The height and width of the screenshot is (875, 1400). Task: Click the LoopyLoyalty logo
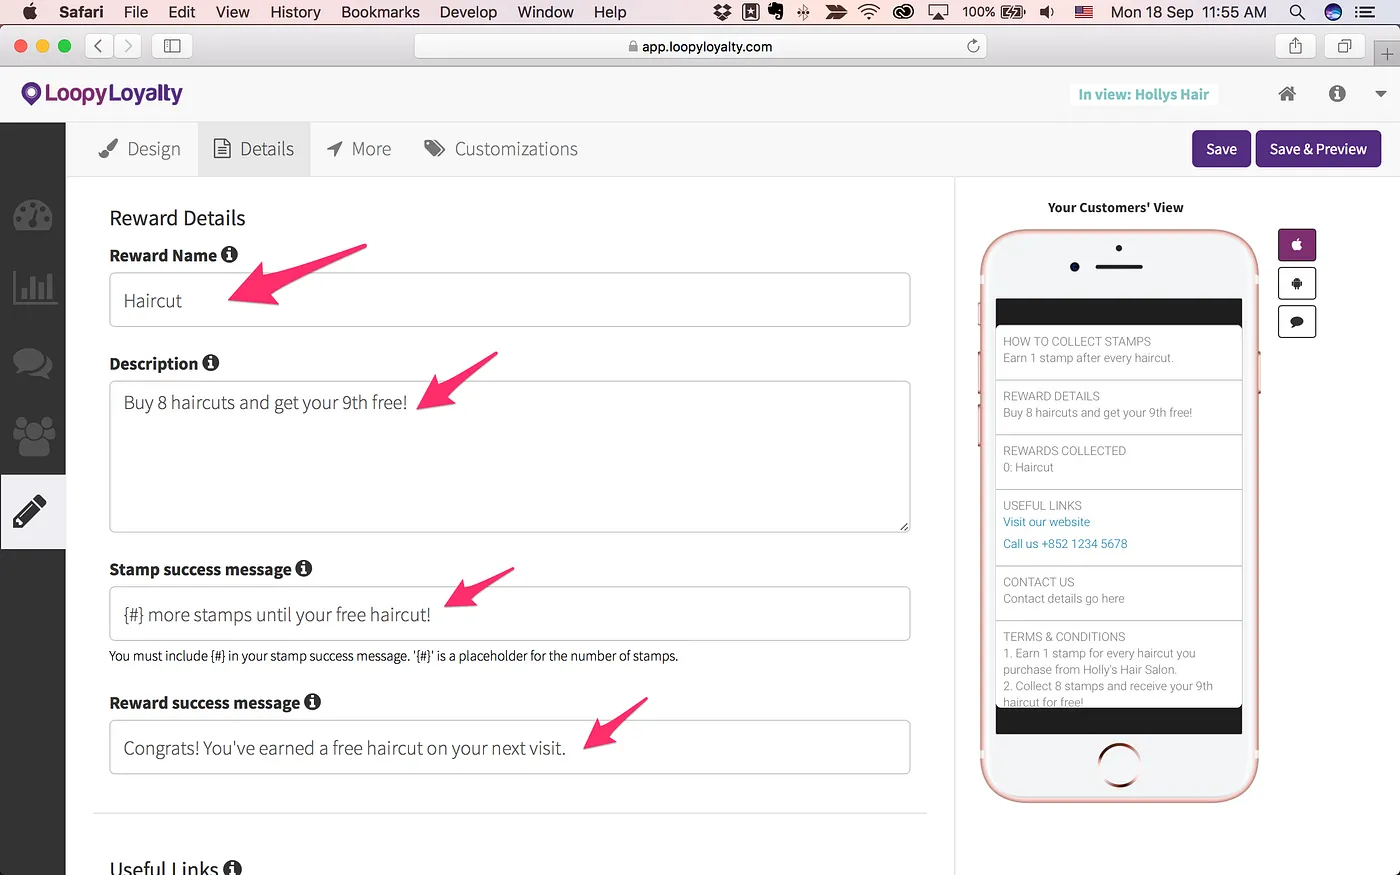tap(102, 94)
